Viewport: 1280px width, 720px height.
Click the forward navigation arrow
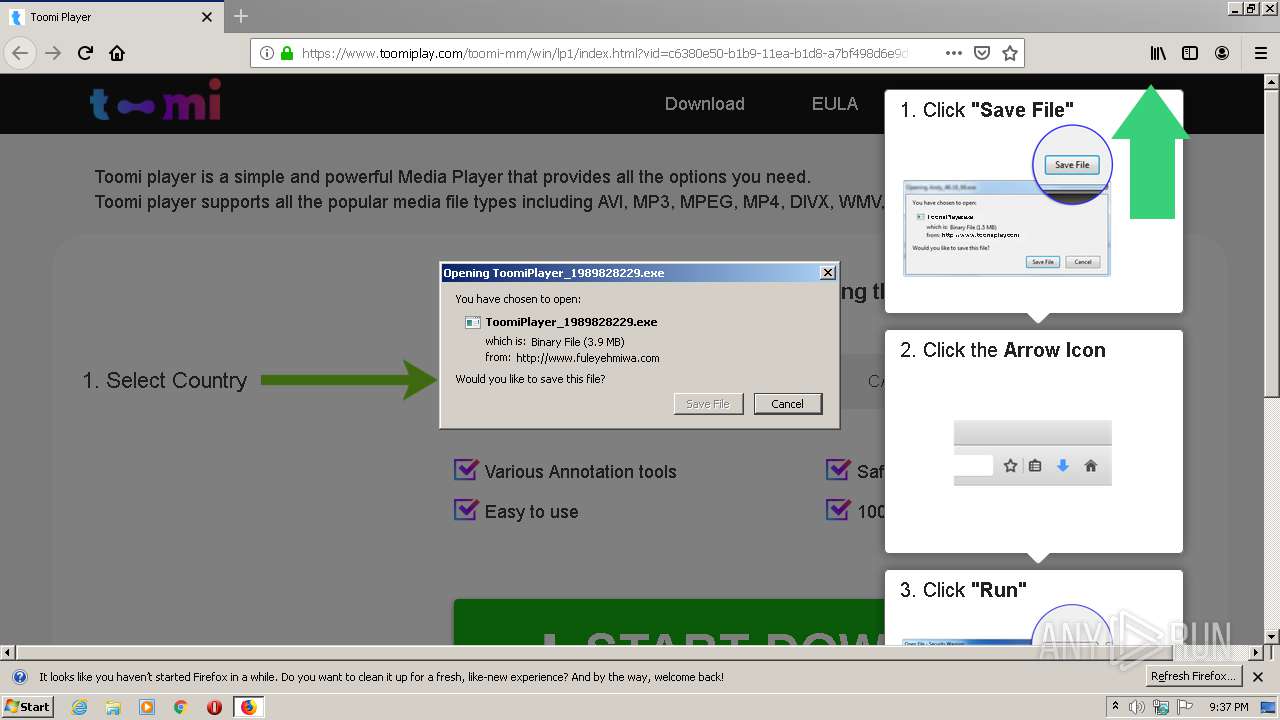tap(53, 53)
